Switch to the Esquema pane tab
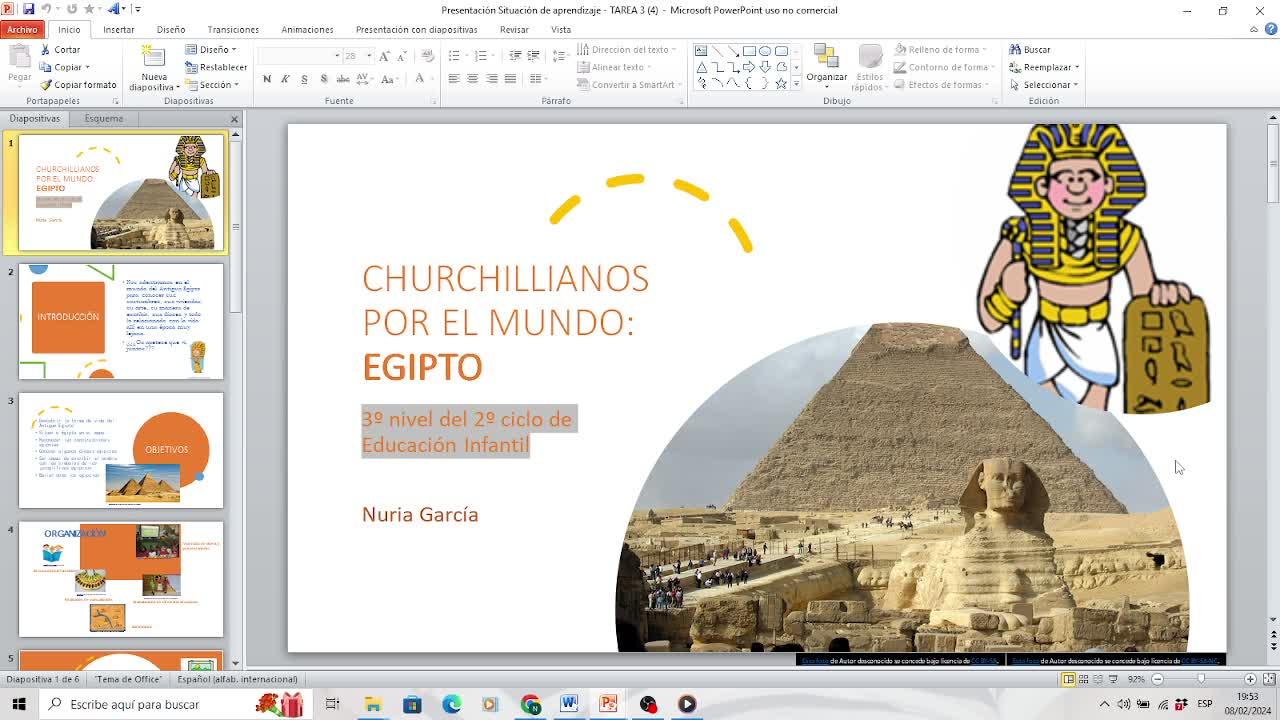 click(x=103, y=118)
